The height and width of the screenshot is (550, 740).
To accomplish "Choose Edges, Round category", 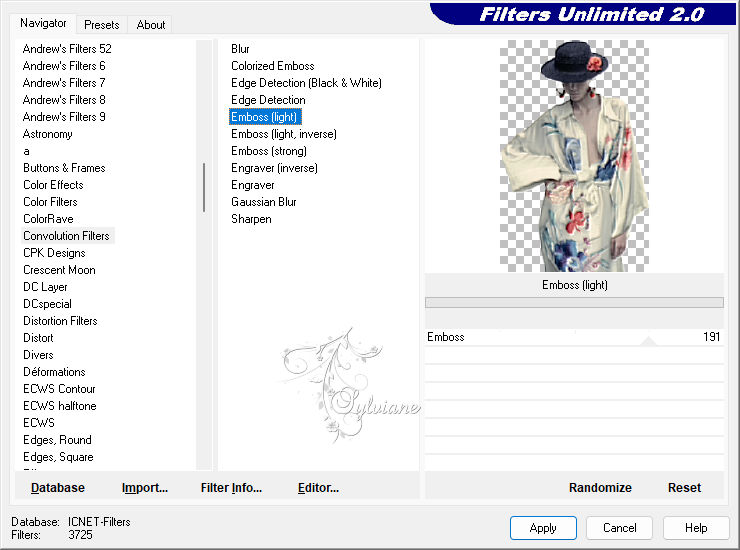I will pos(58,440).
